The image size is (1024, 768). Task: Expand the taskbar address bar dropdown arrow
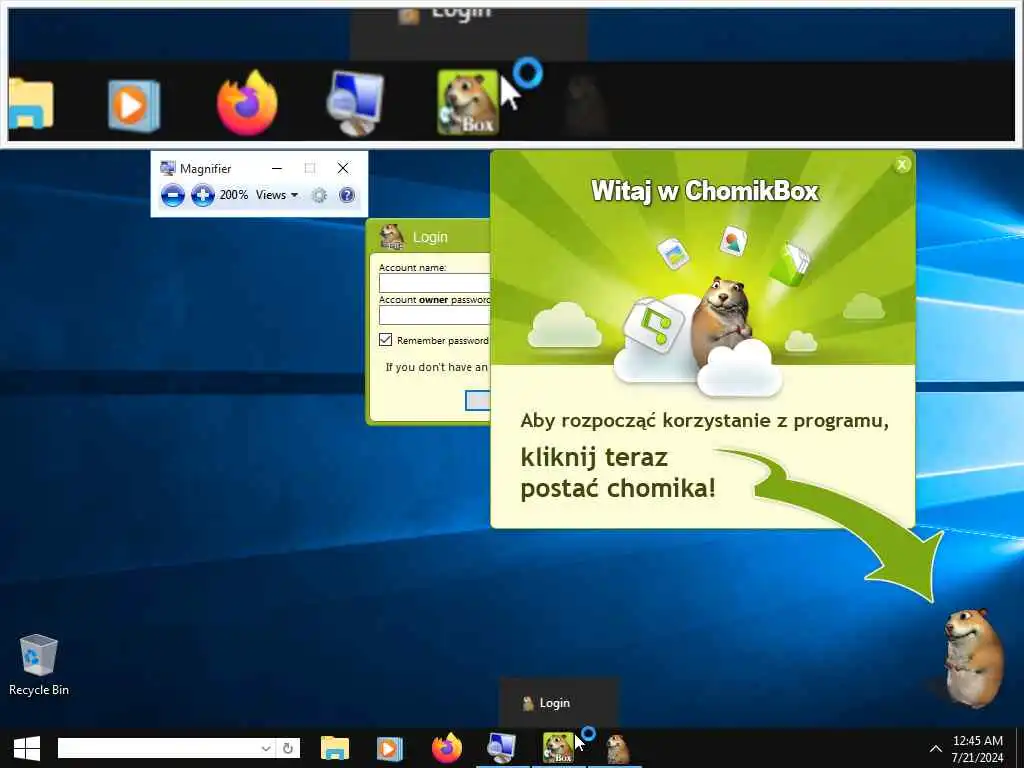266,748
